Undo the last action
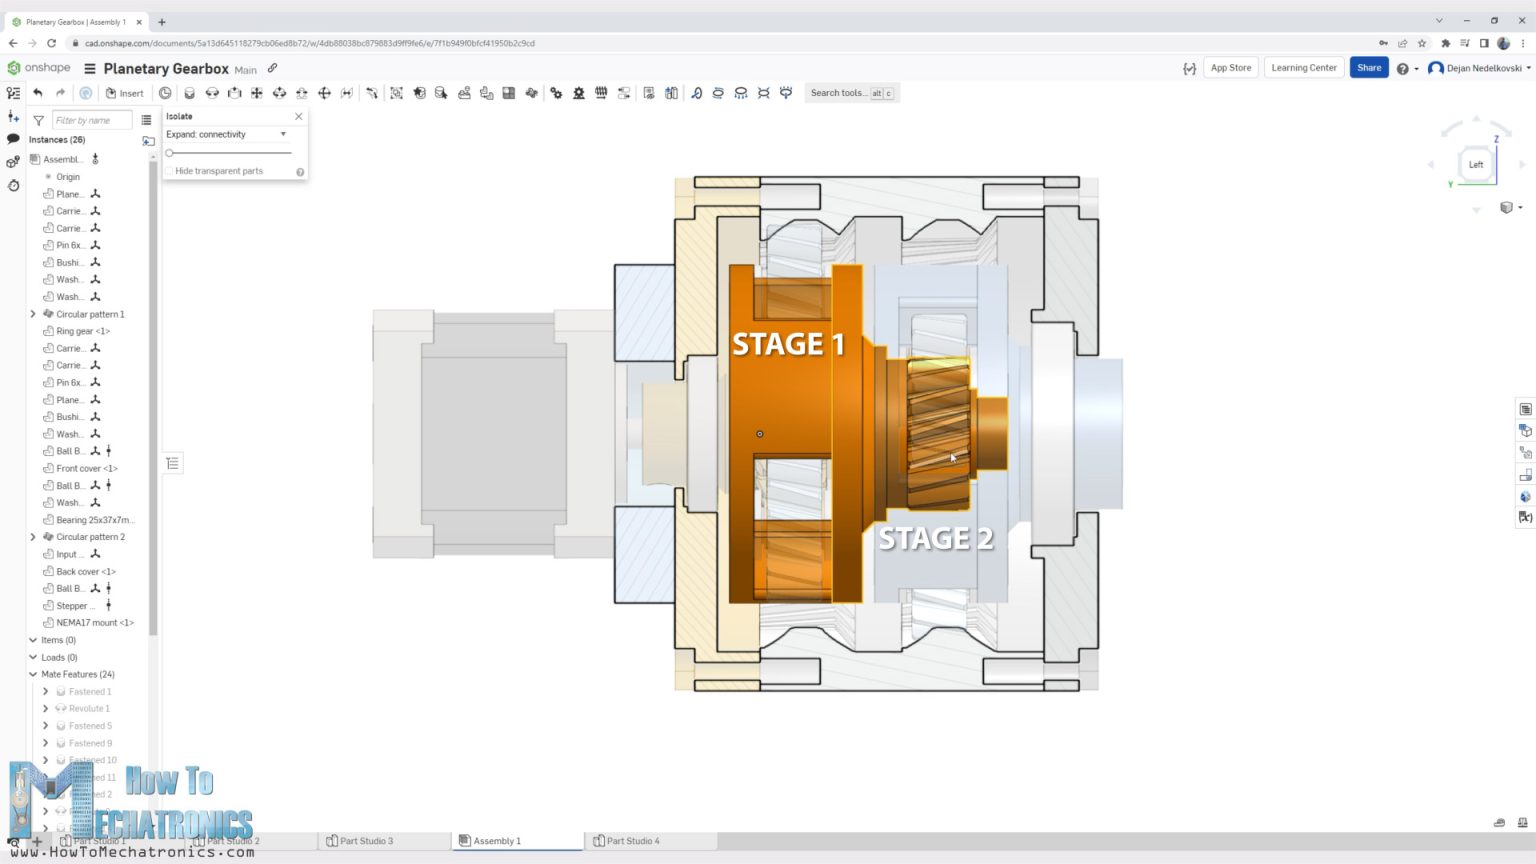 coord(38,92)
